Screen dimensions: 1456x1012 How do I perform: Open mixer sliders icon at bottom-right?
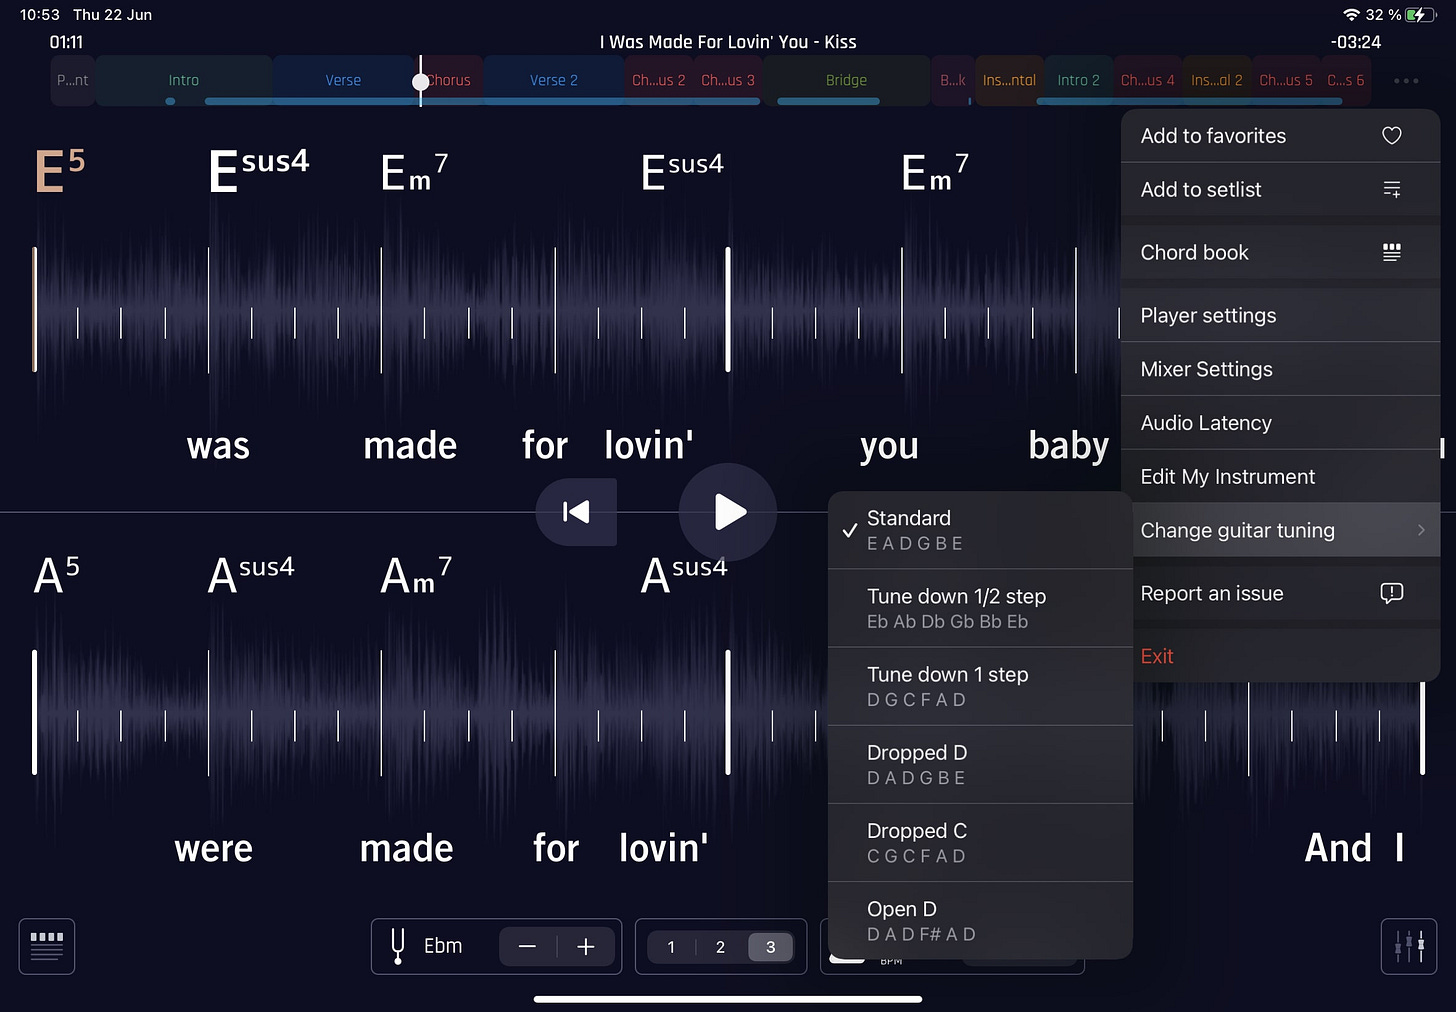click(x=1409, y=946)
